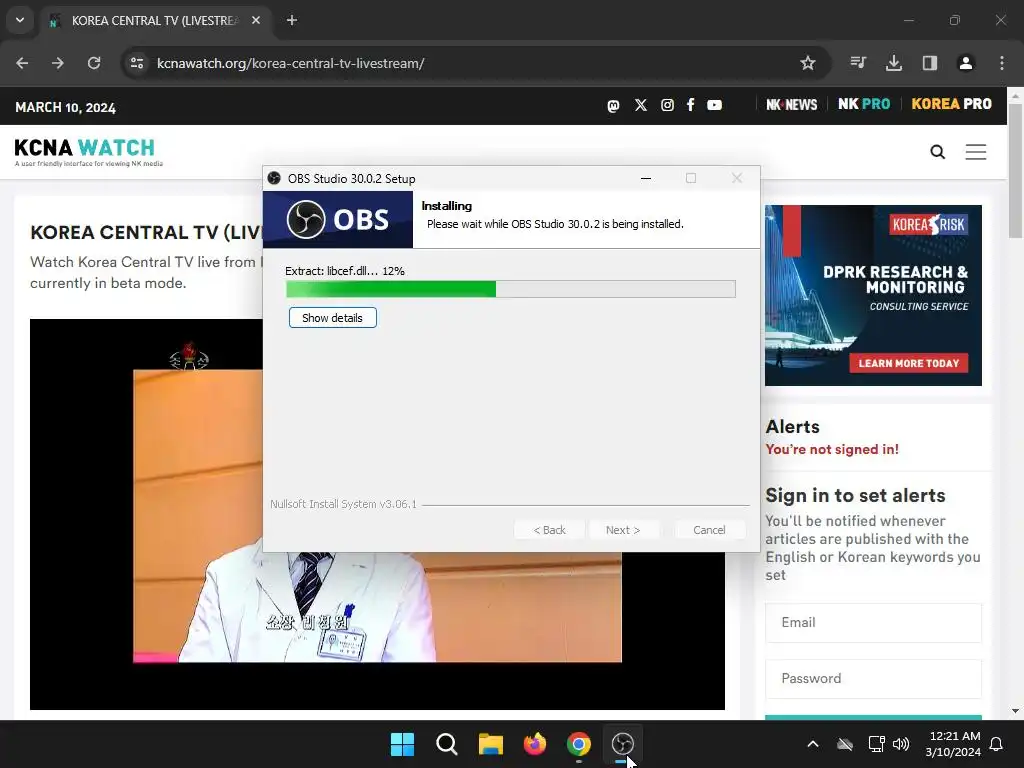The height and width of the screenshot is (768, 1024).
Task: Click Show details in OBS Setup
Action: coord(332,318)
